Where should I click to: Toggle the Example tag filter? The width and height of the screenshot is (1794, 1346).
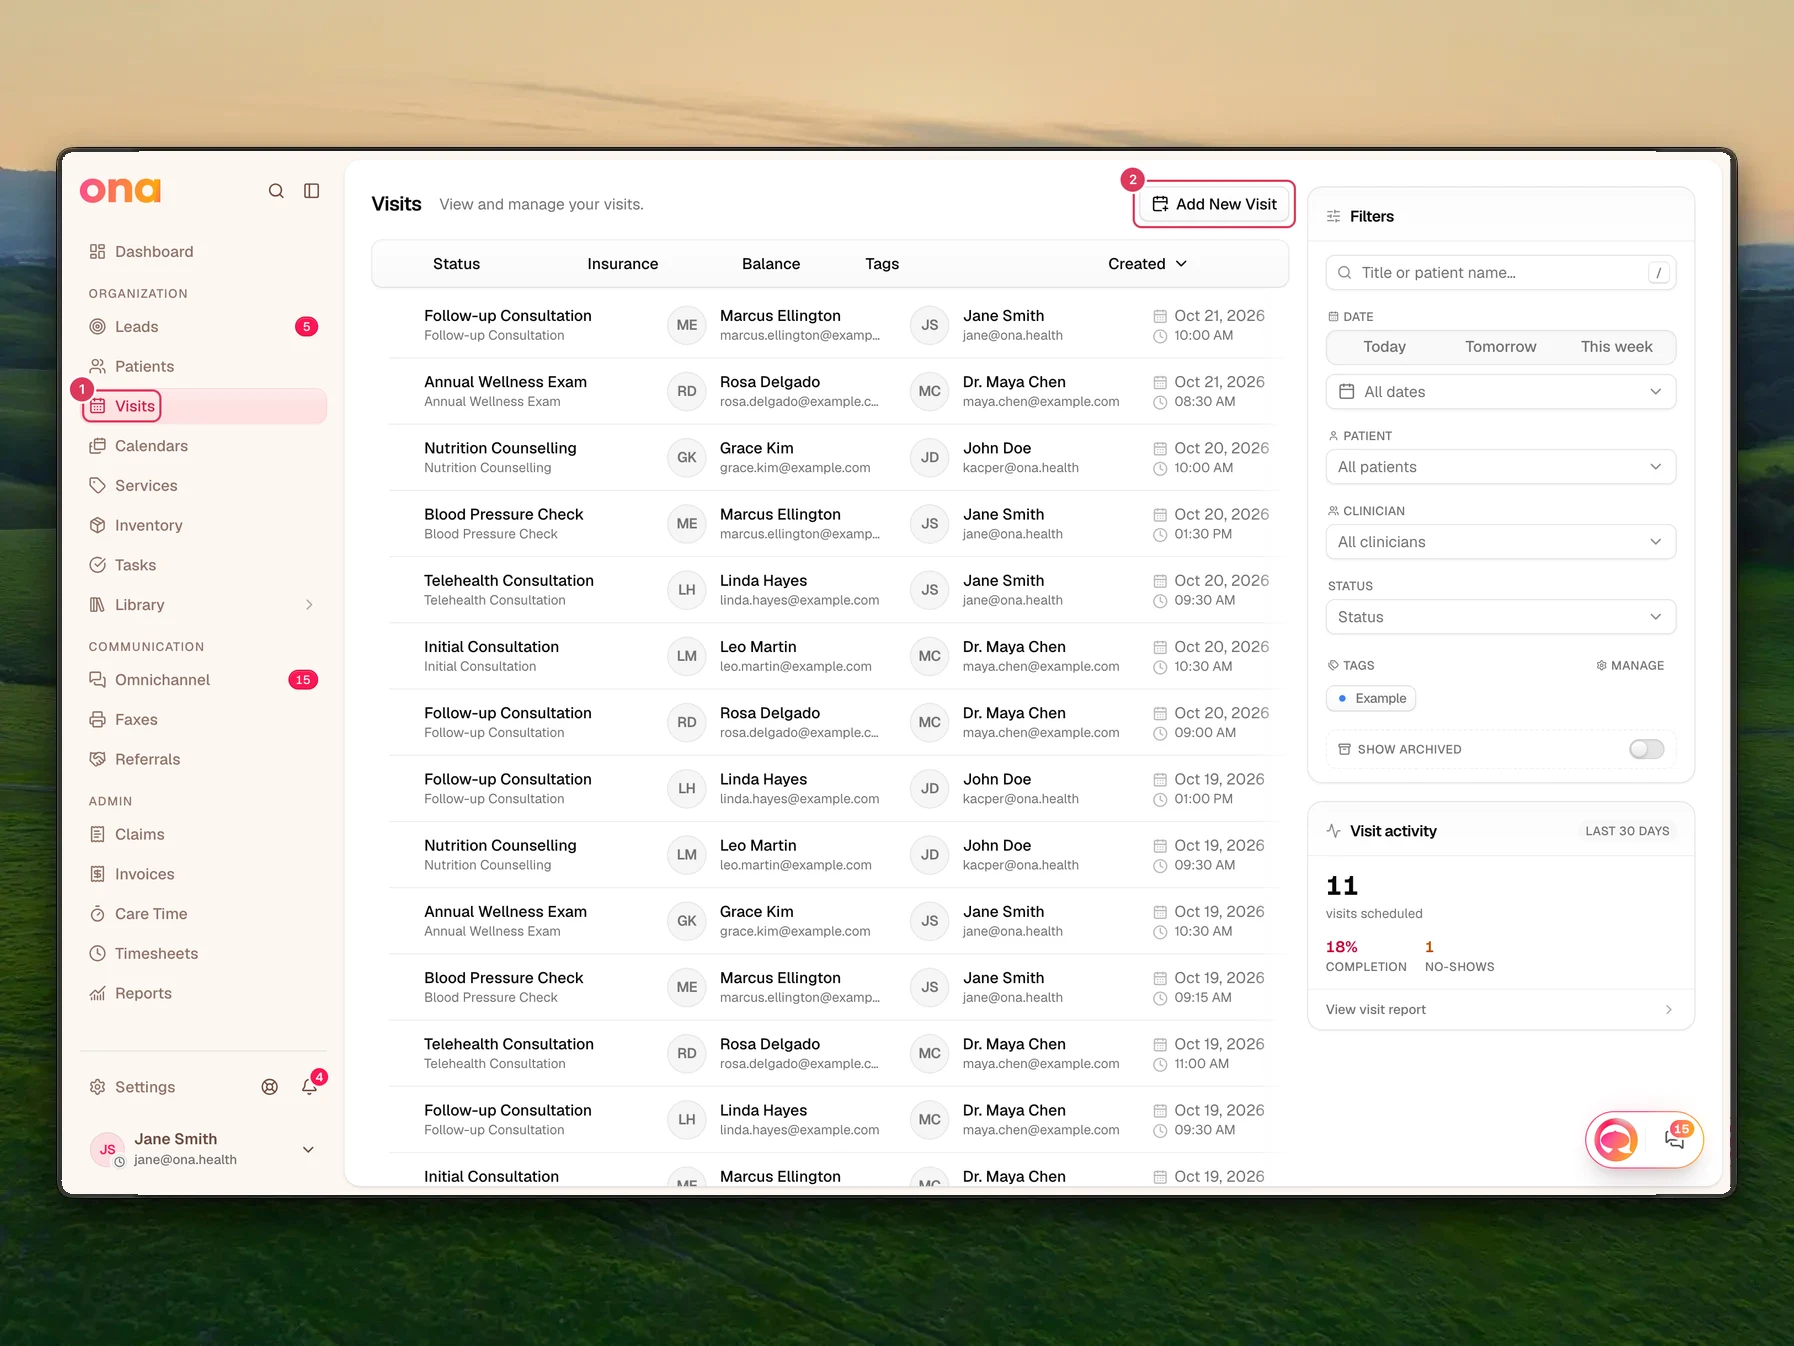1371,699
